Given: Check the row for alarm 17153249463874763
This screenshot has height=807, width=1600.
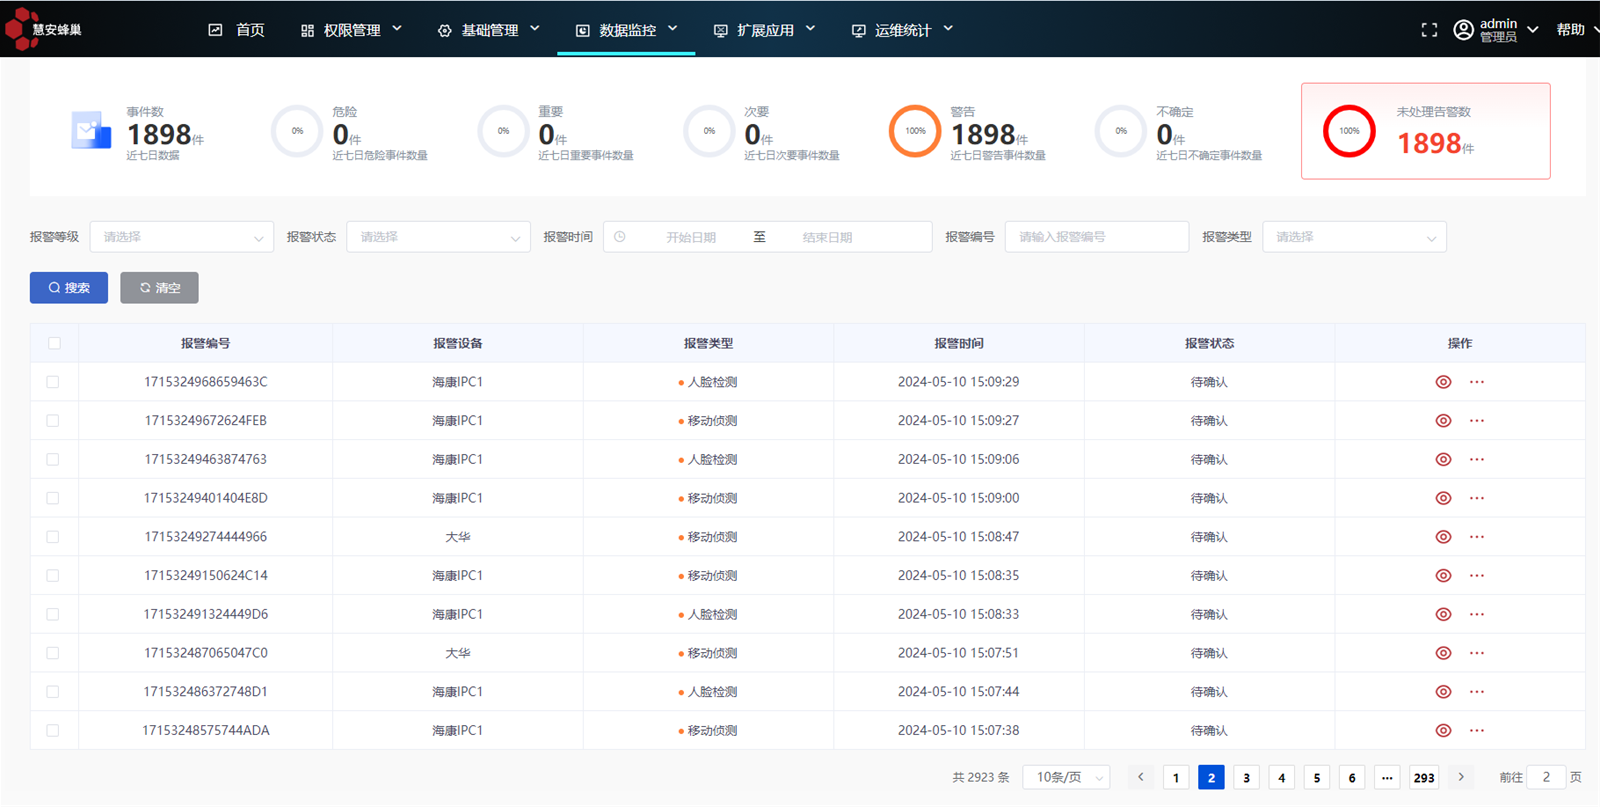Looking at the screenshot, I should [x=53, y=460].
